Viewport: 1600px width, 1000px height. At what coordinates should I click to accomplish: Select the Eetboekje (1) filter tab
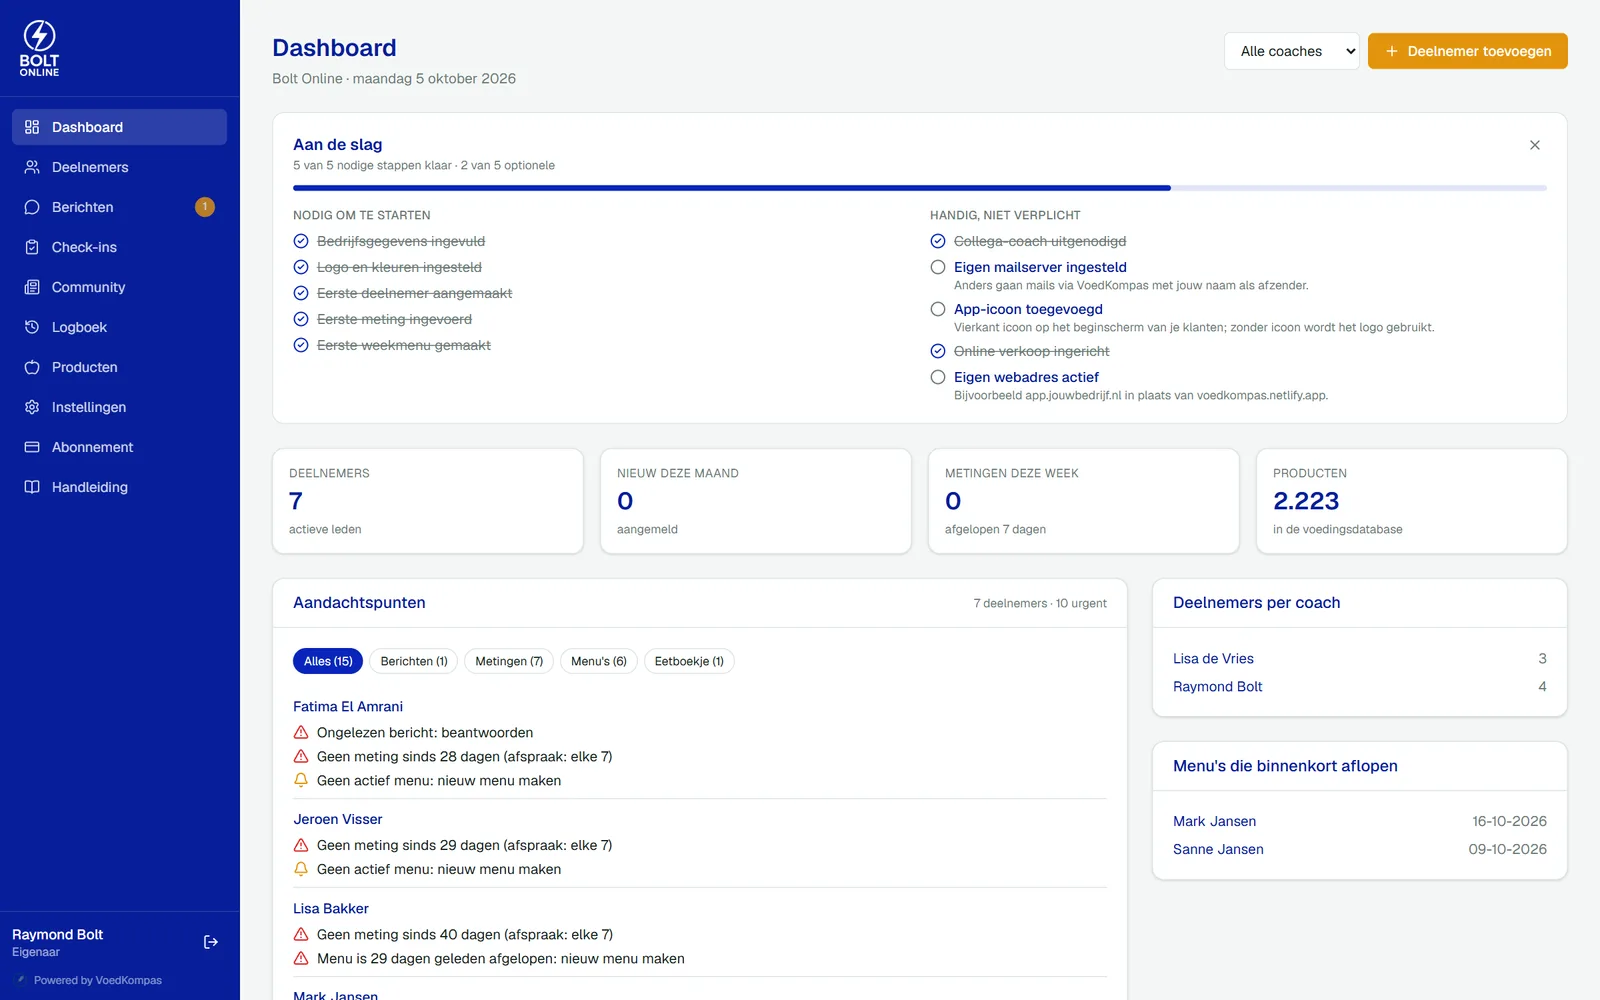pyautogui.click(x=689, y=661)
